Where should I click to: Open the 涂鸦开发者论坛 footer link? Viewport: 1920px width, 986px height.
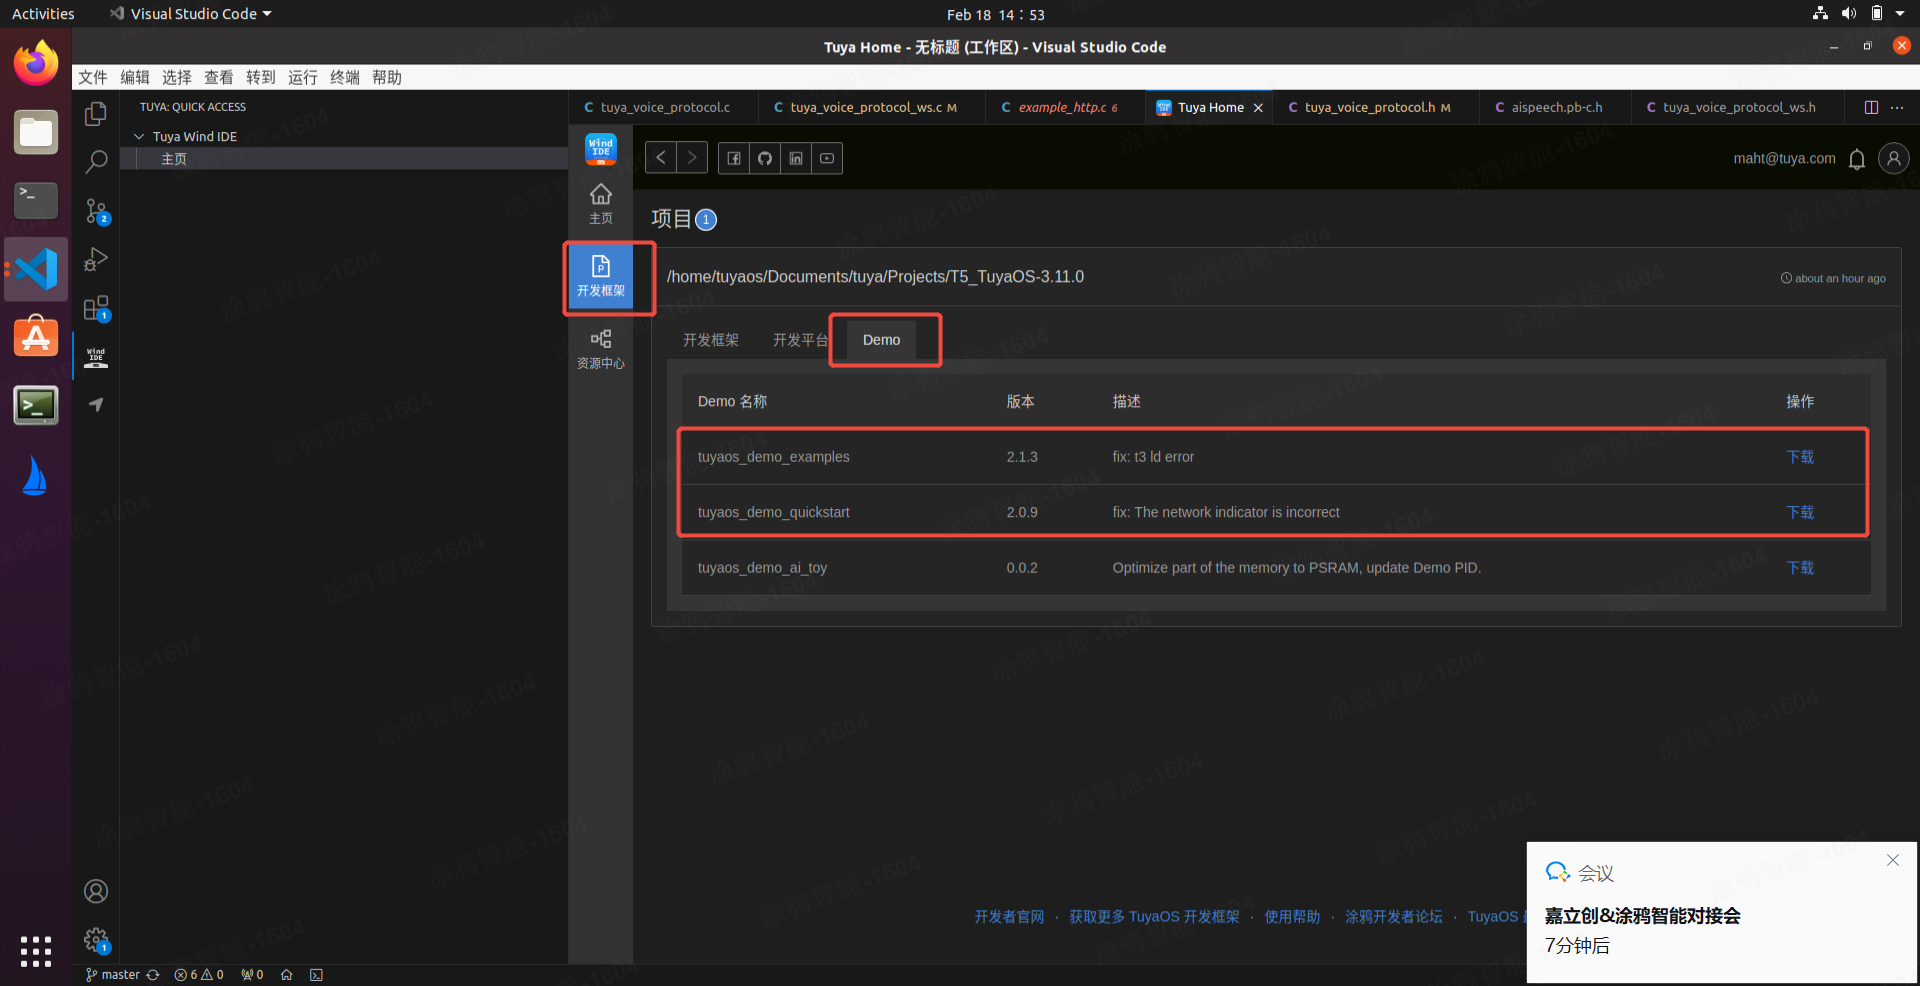coord(1393,917)
